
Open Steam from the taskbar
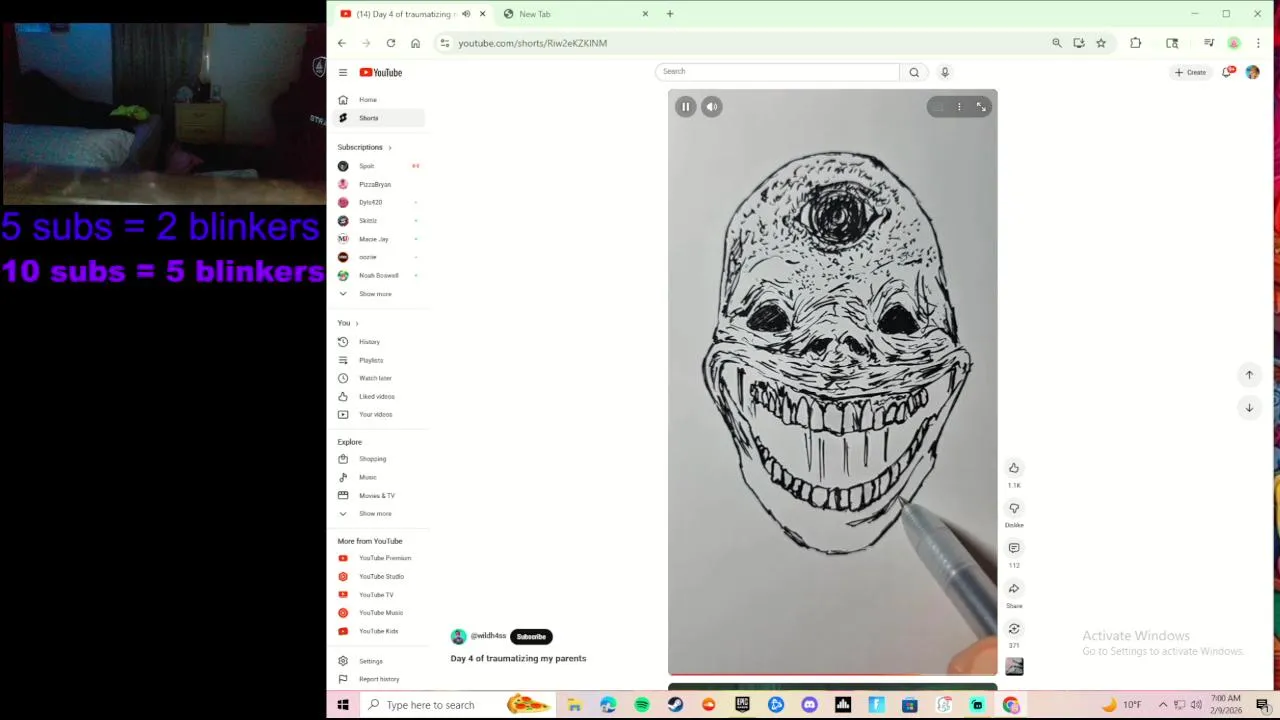pyautogui.click(x=675, y=705)
